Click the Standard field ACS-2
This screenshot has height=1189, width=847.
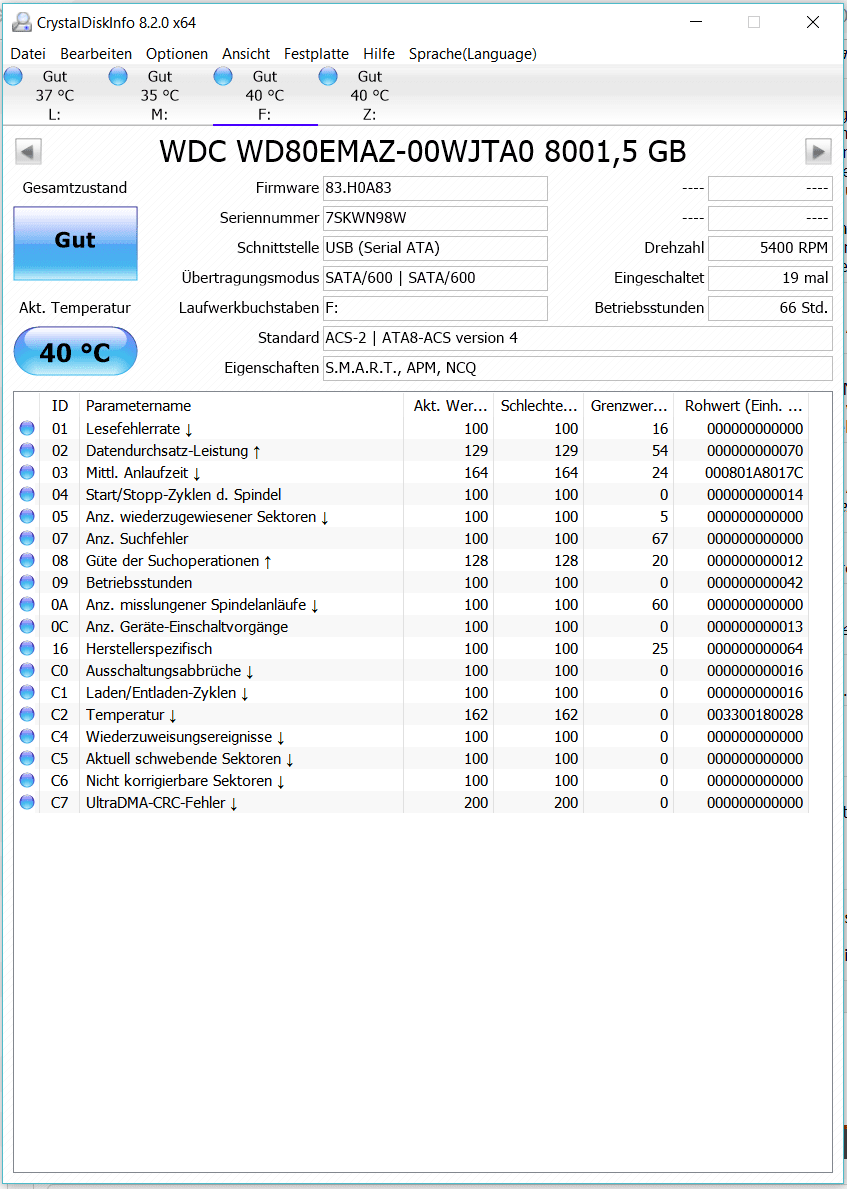[578, 338]
